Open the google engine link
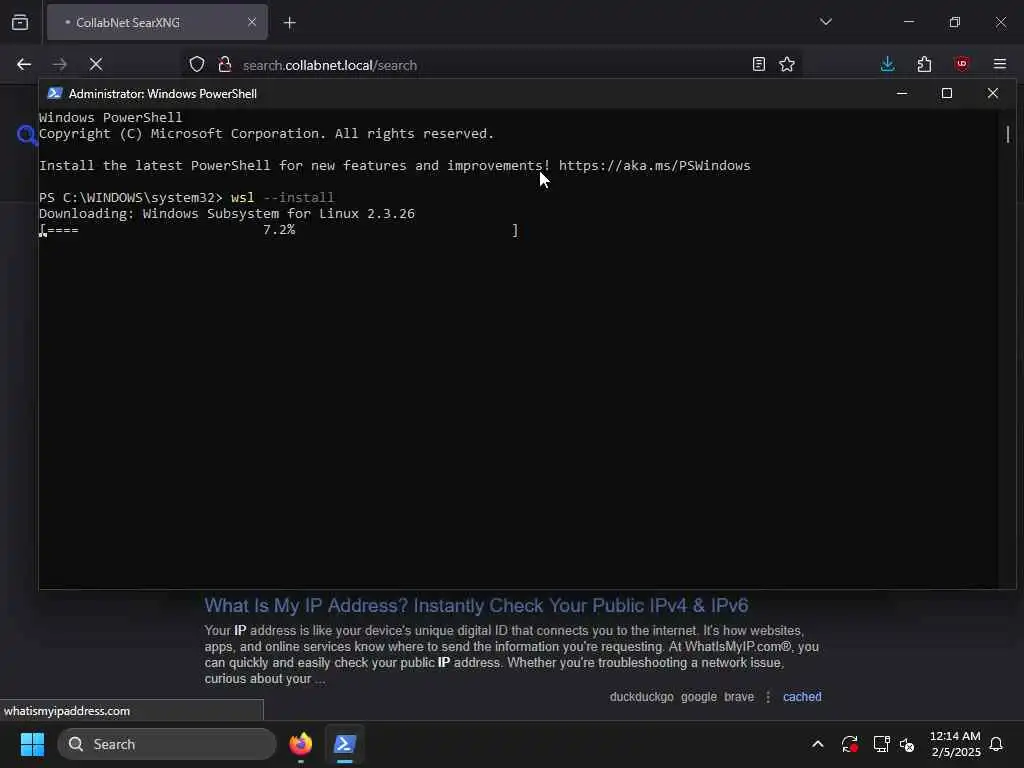Viewport: 1024px width, 768px height. [x=699, y=697]
